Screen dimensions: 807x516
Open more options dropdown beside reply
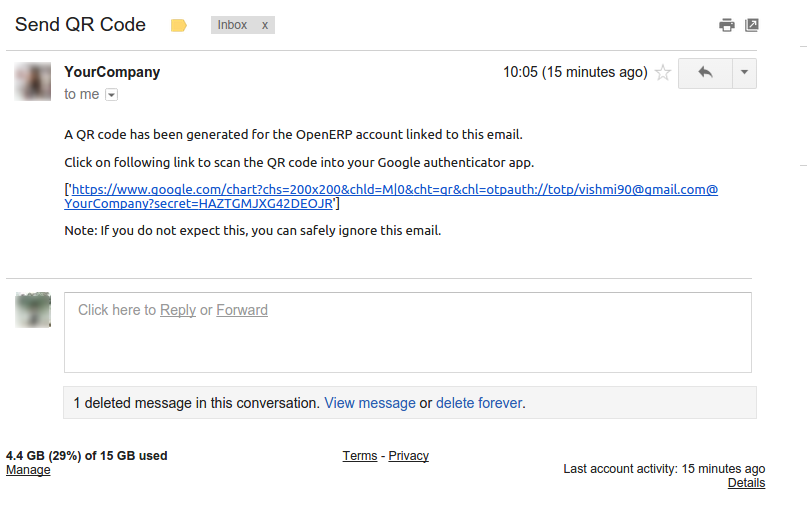pos(744,73)
